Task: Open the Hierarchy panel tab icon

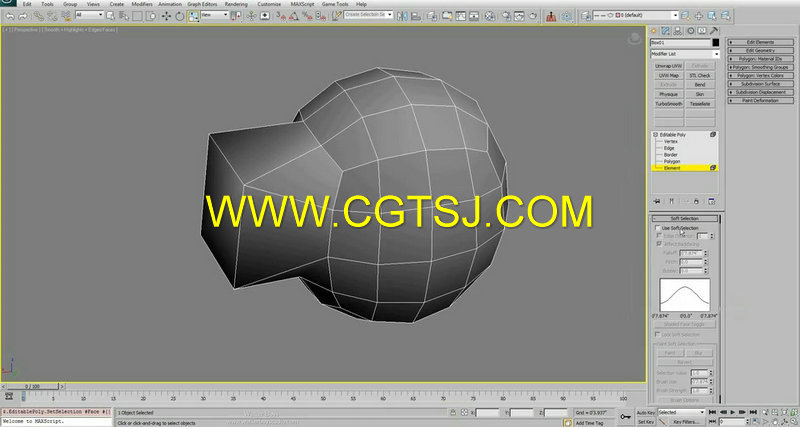Action: click(678, 31)
